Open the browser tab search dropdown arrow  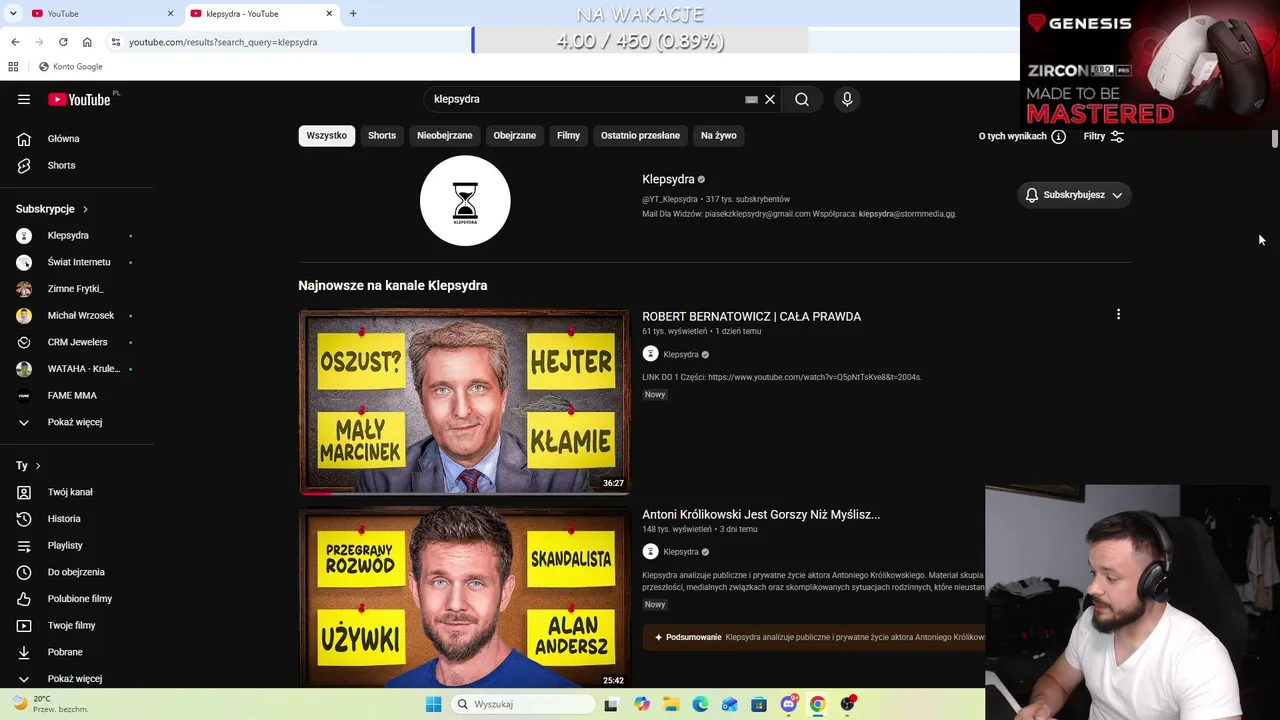(15, 14)
